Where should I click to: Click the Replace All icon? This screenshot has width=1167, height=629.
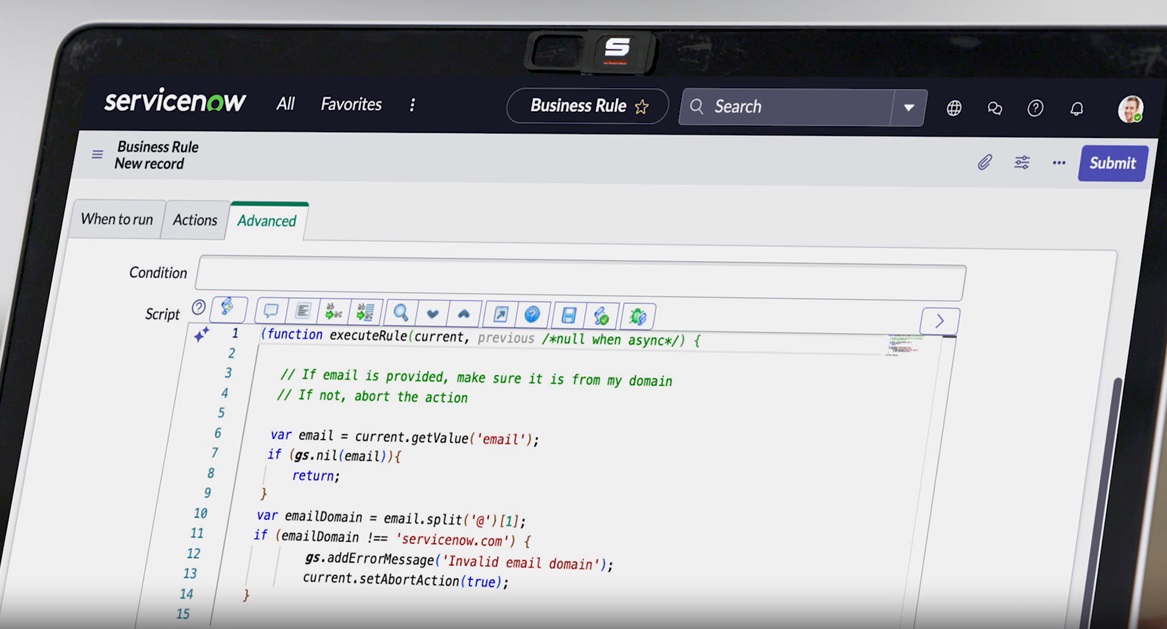click(365, 312)
